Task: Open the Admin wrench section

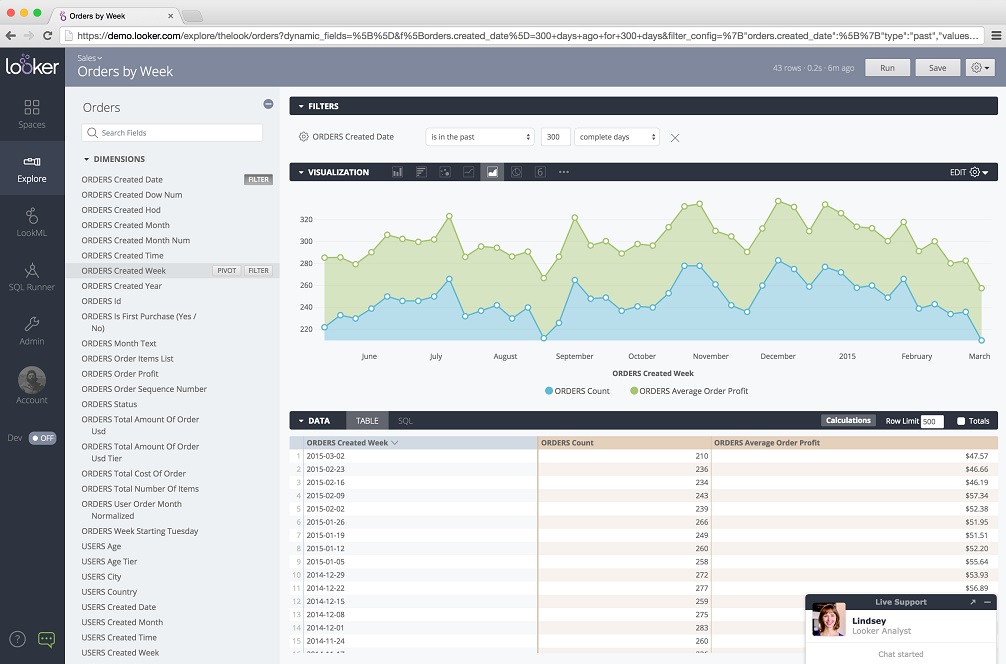Action: pos(32,331)
